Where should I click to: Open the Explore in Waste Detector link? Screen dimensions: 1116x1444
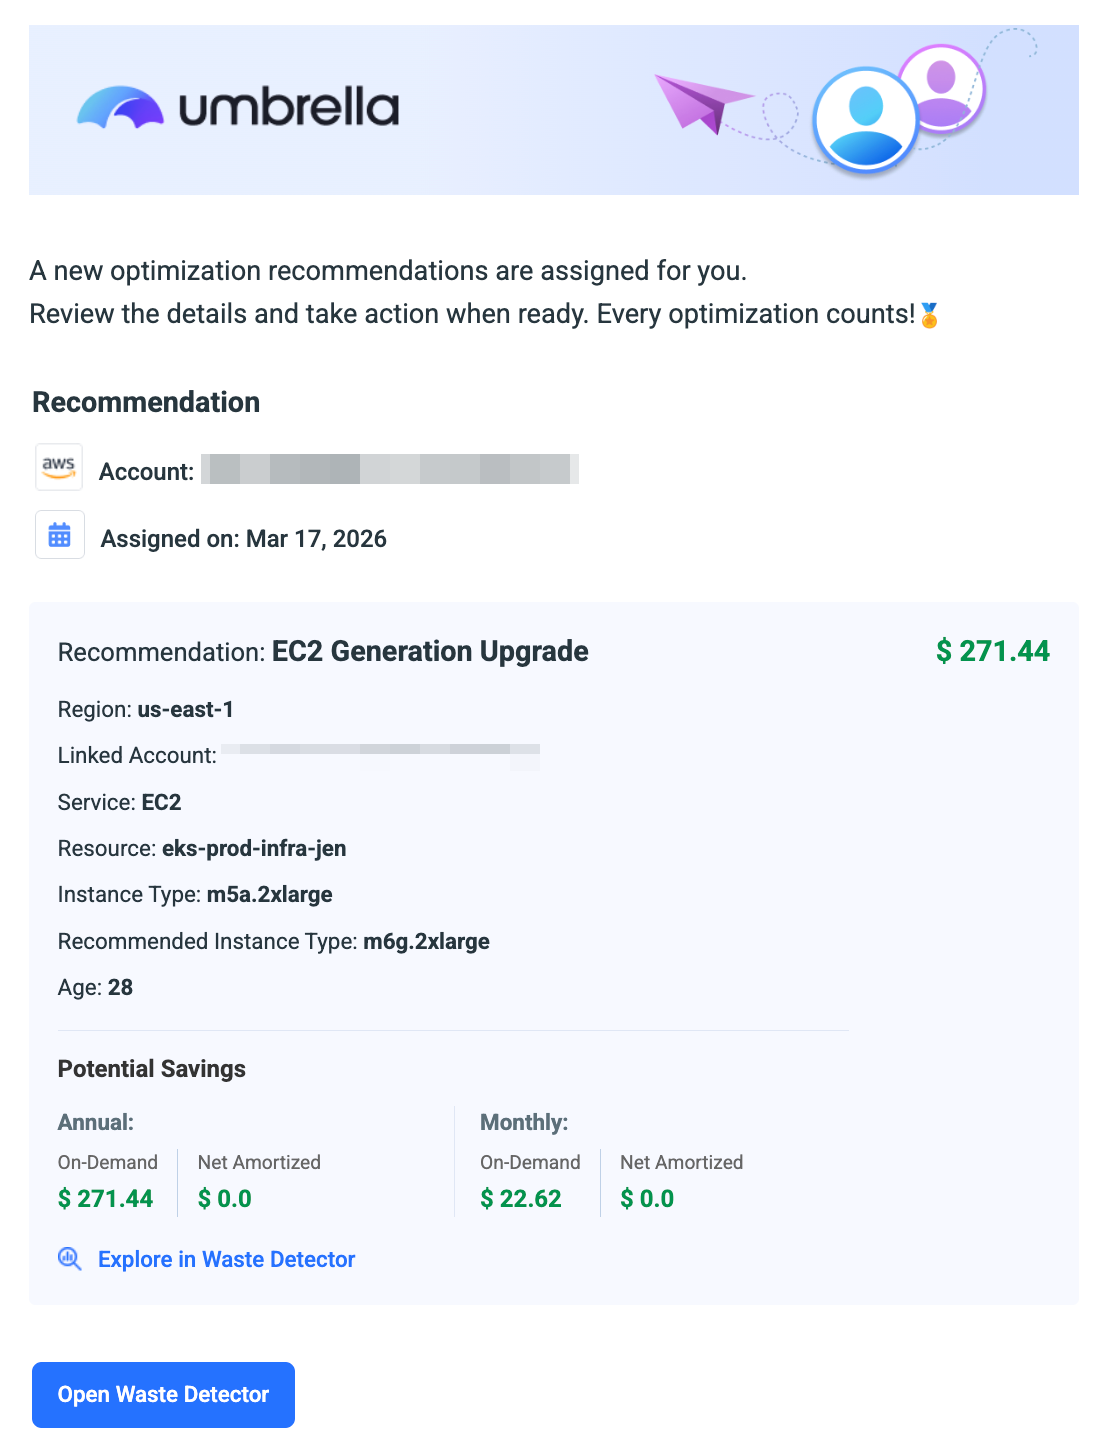226,1259
